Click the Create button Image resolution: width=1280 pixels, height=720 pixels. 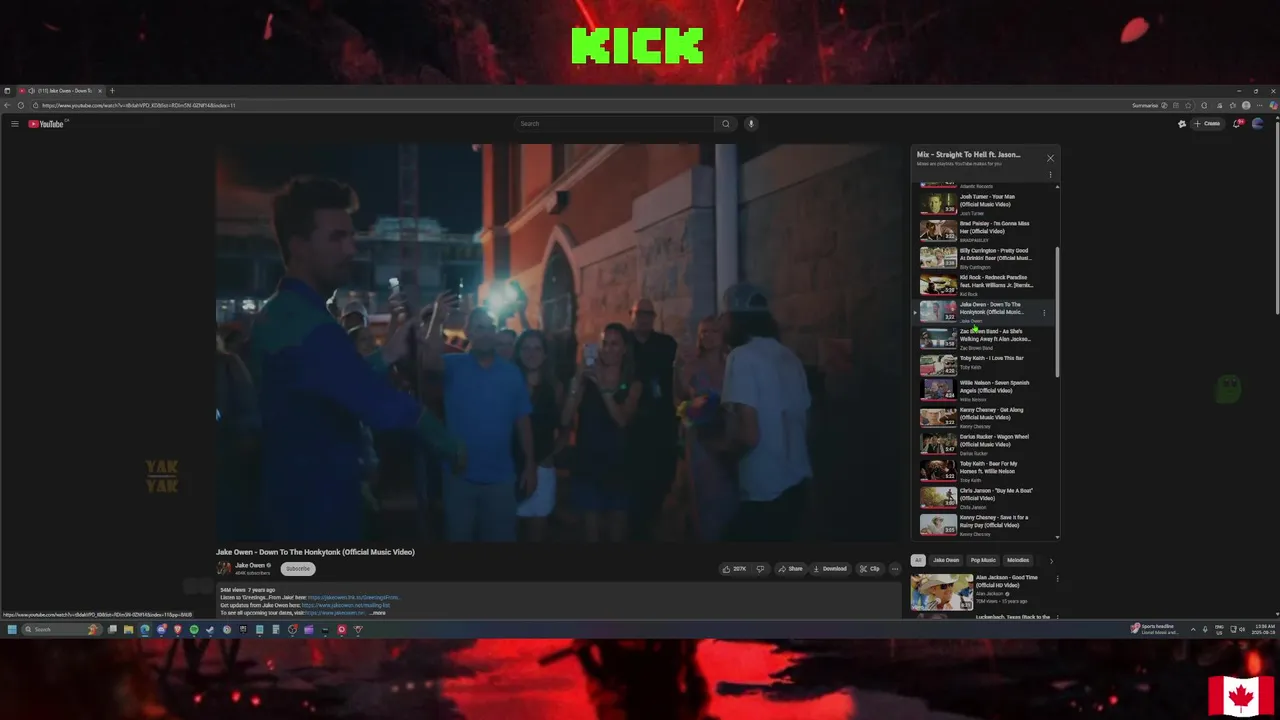coord(1207,124)
